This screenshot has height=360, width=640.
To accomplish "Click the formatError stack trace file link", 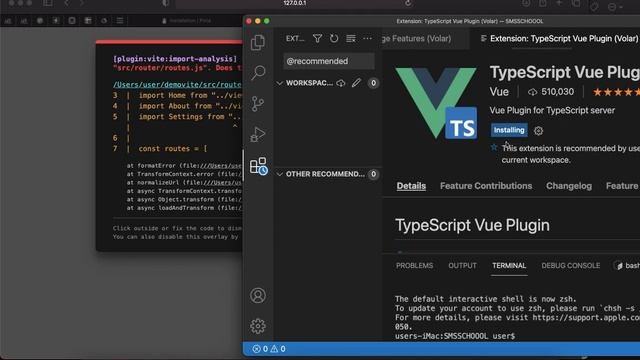I will 221,166.
